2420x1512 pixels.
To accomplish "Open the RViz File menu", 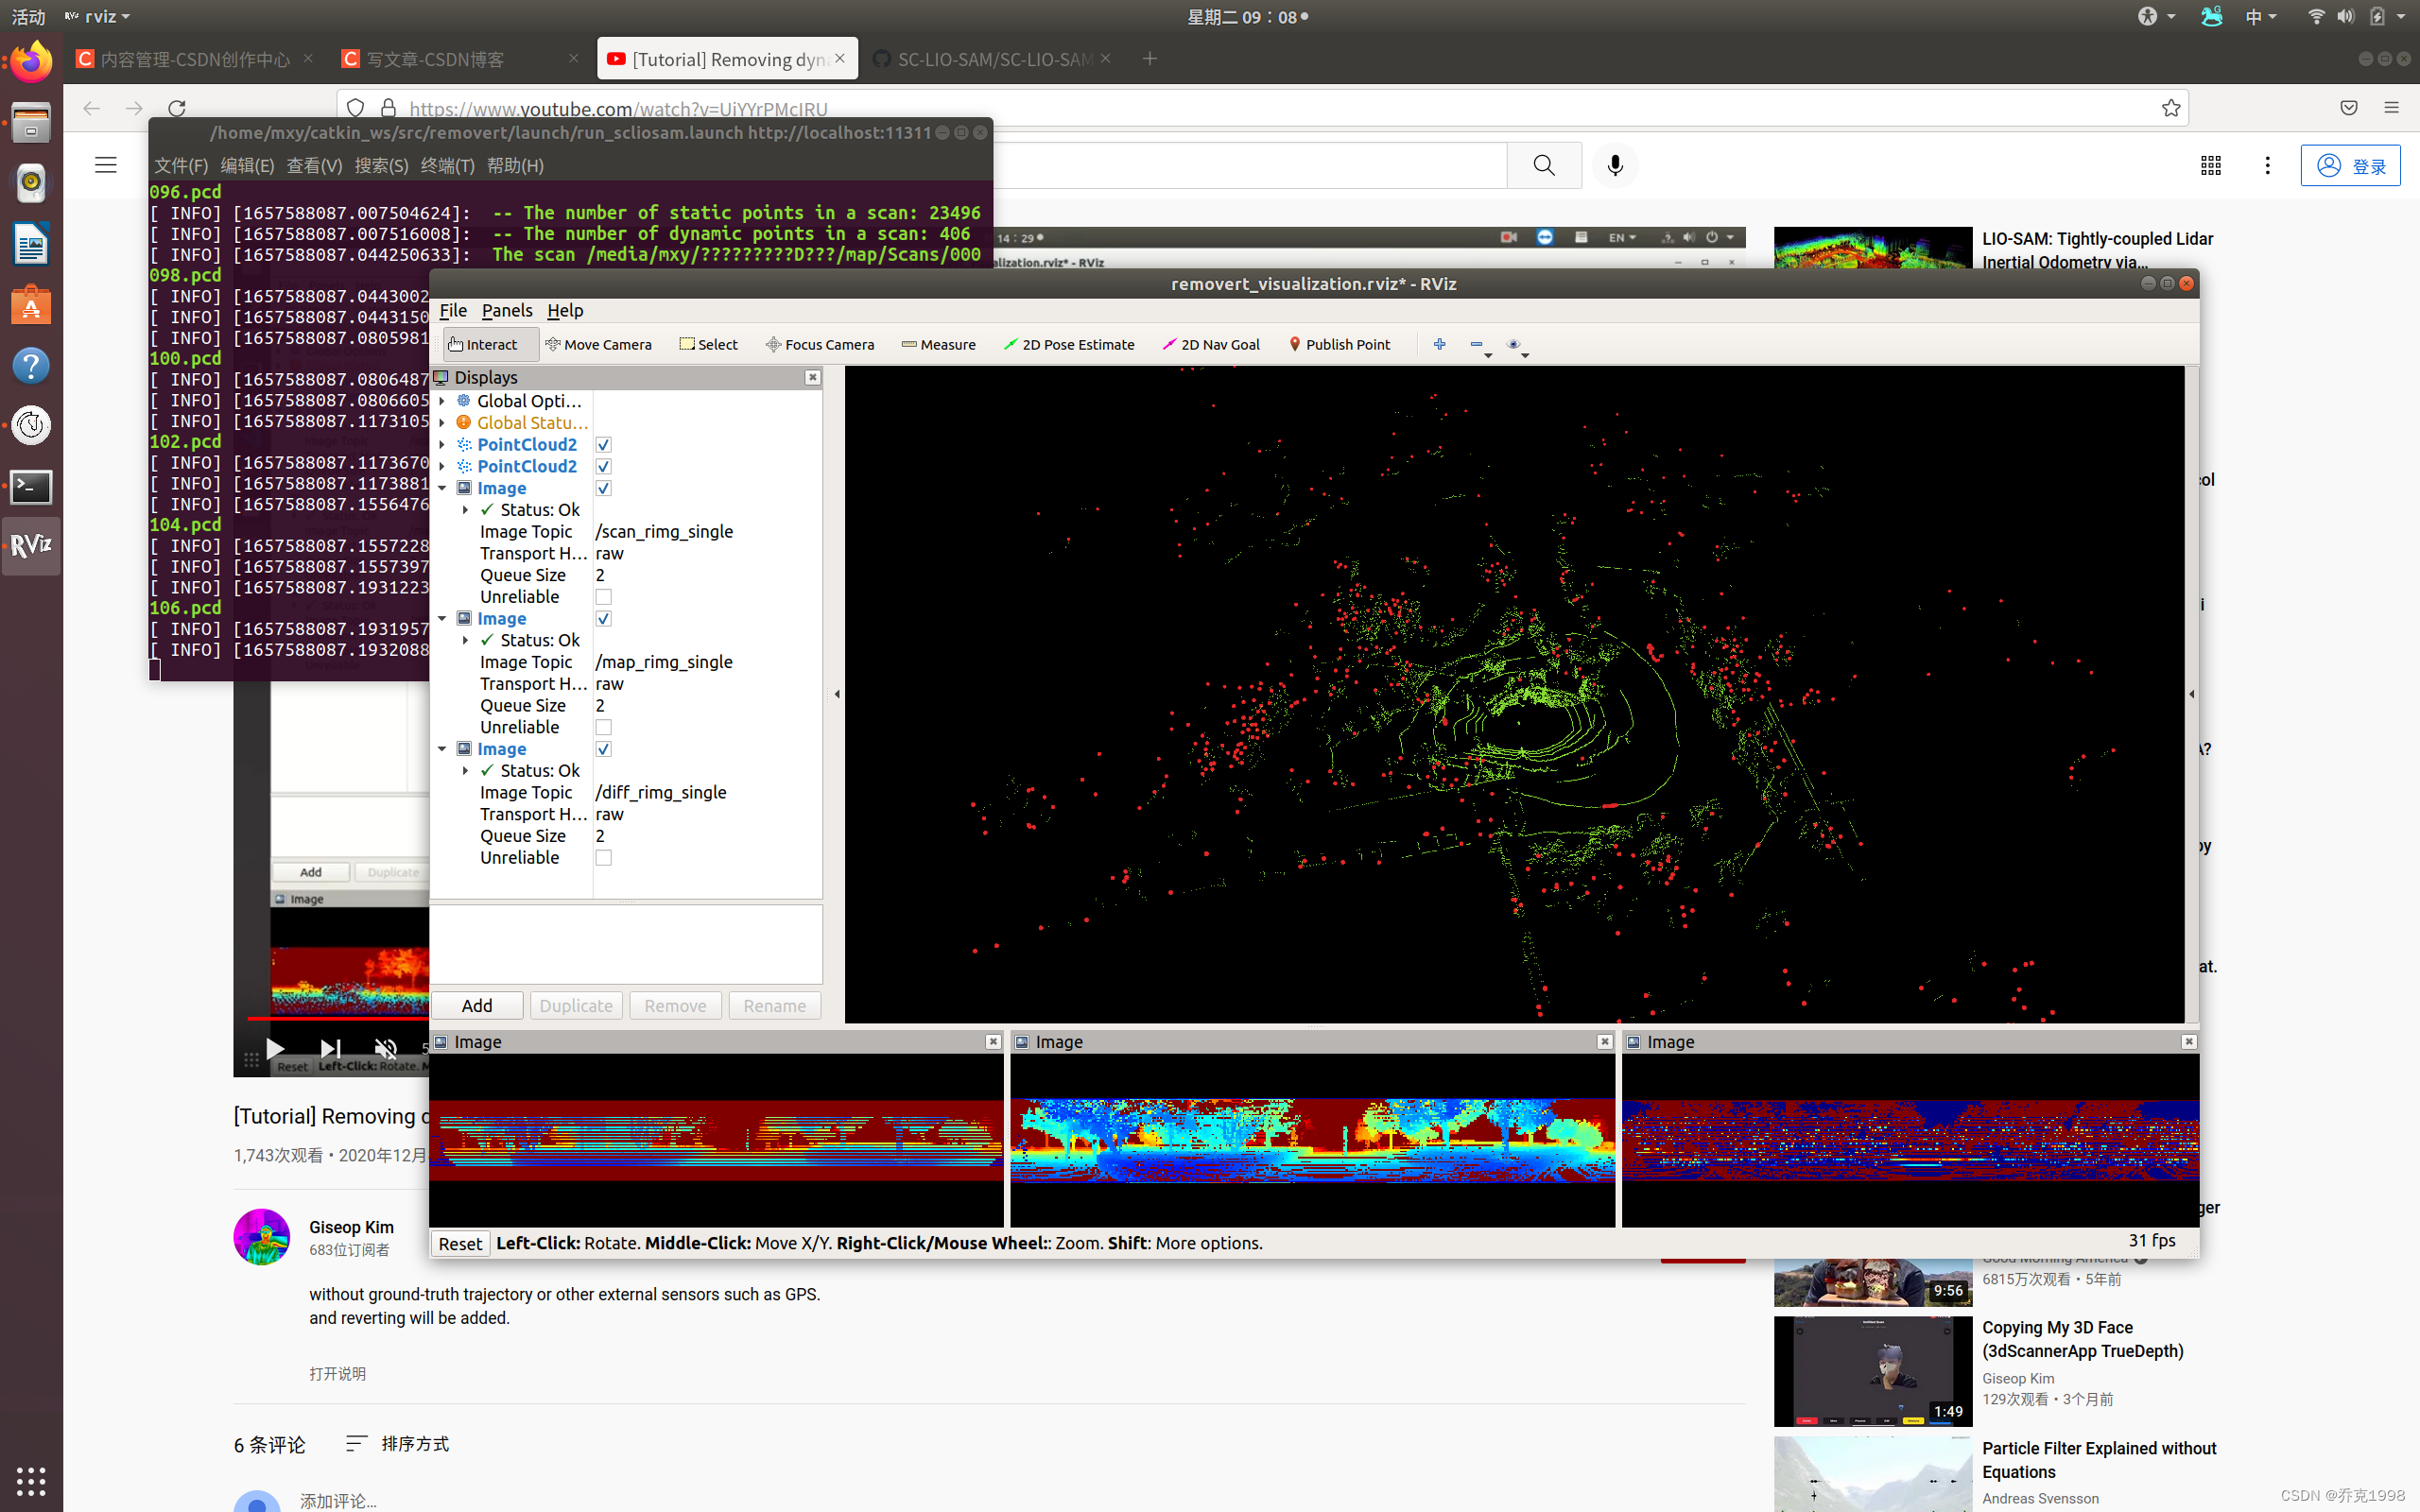I will point(453,311).
